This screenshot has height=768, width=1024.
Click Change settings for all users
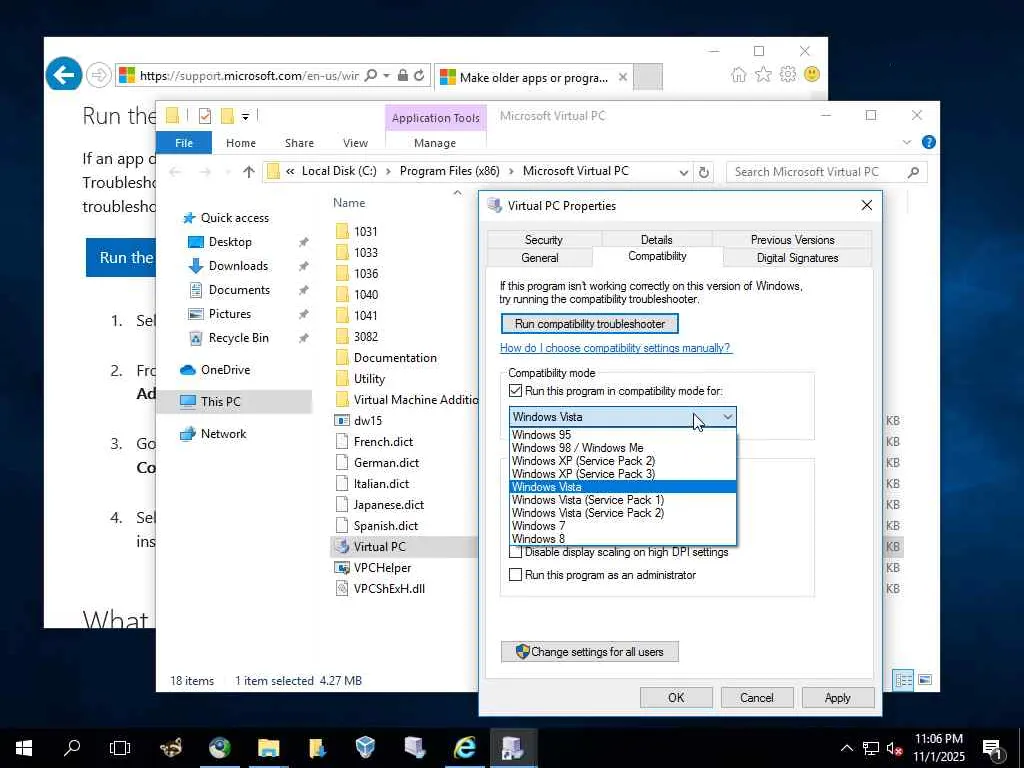point(590,652)
